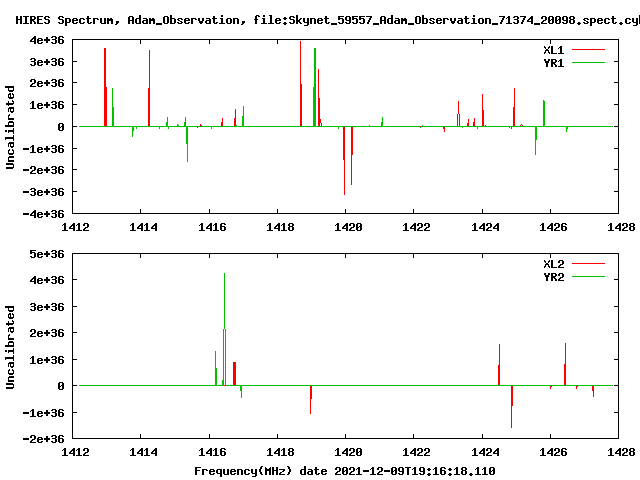
Task: Click the tallest green YR2 spike in the bottom plot
Action: point(224,329)
